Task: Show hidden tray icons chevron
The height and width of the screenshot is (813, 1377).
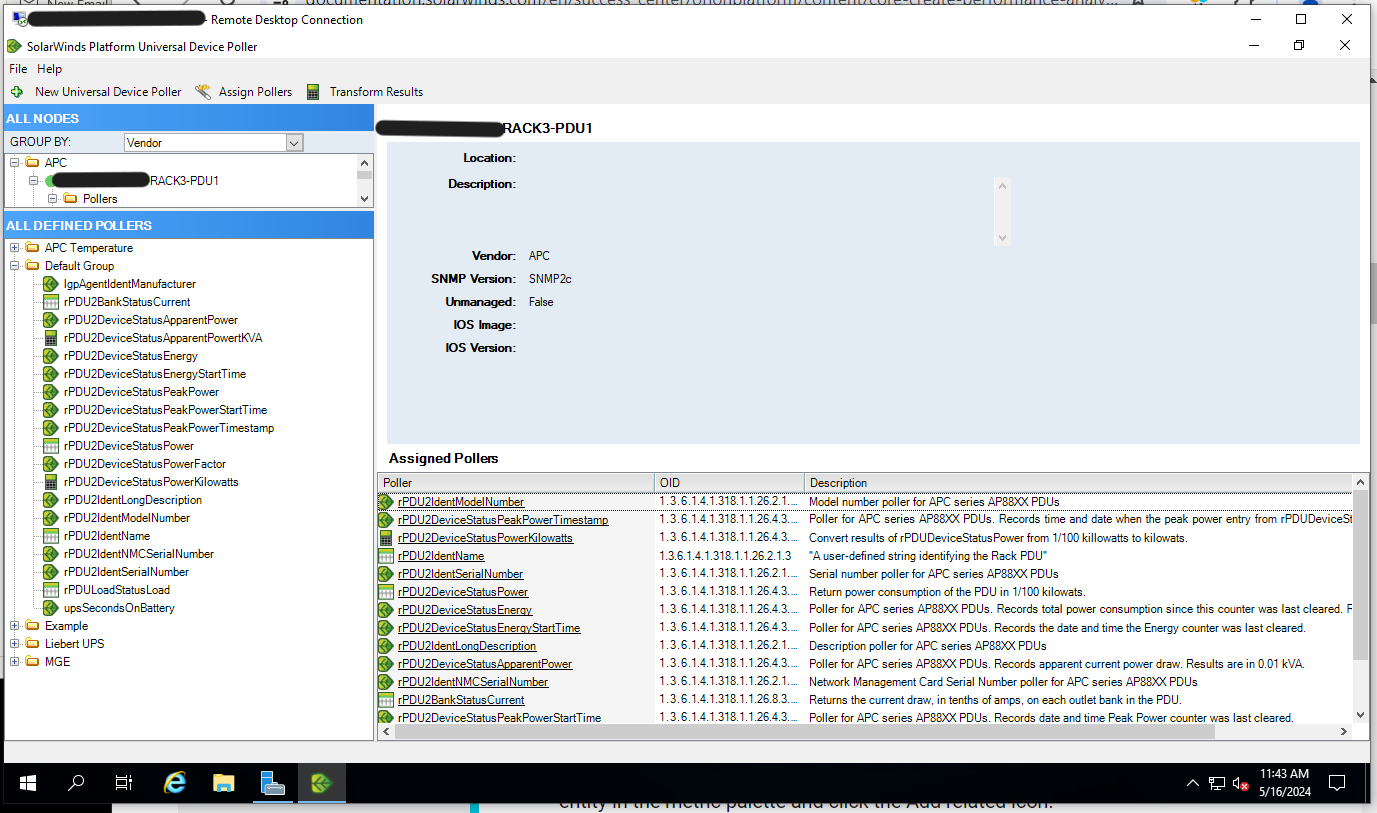Action: click(x=1193, y=783)
